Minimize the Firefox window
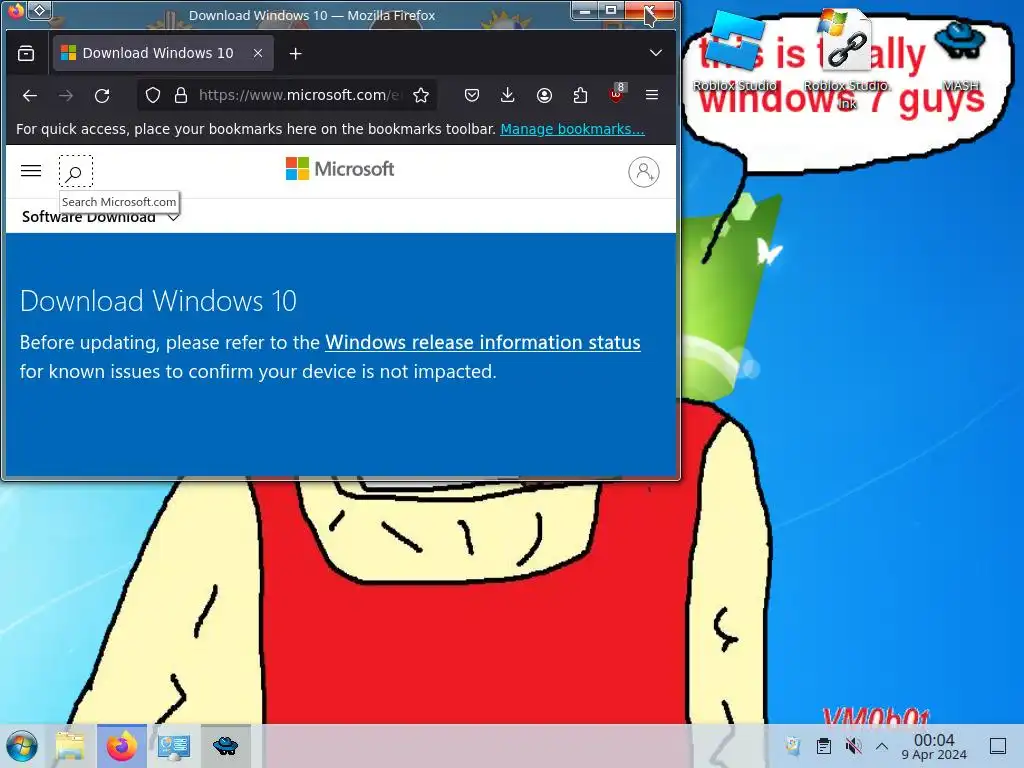The height and width of the screenshot is (768, 1024). click(x=585, y=10)
